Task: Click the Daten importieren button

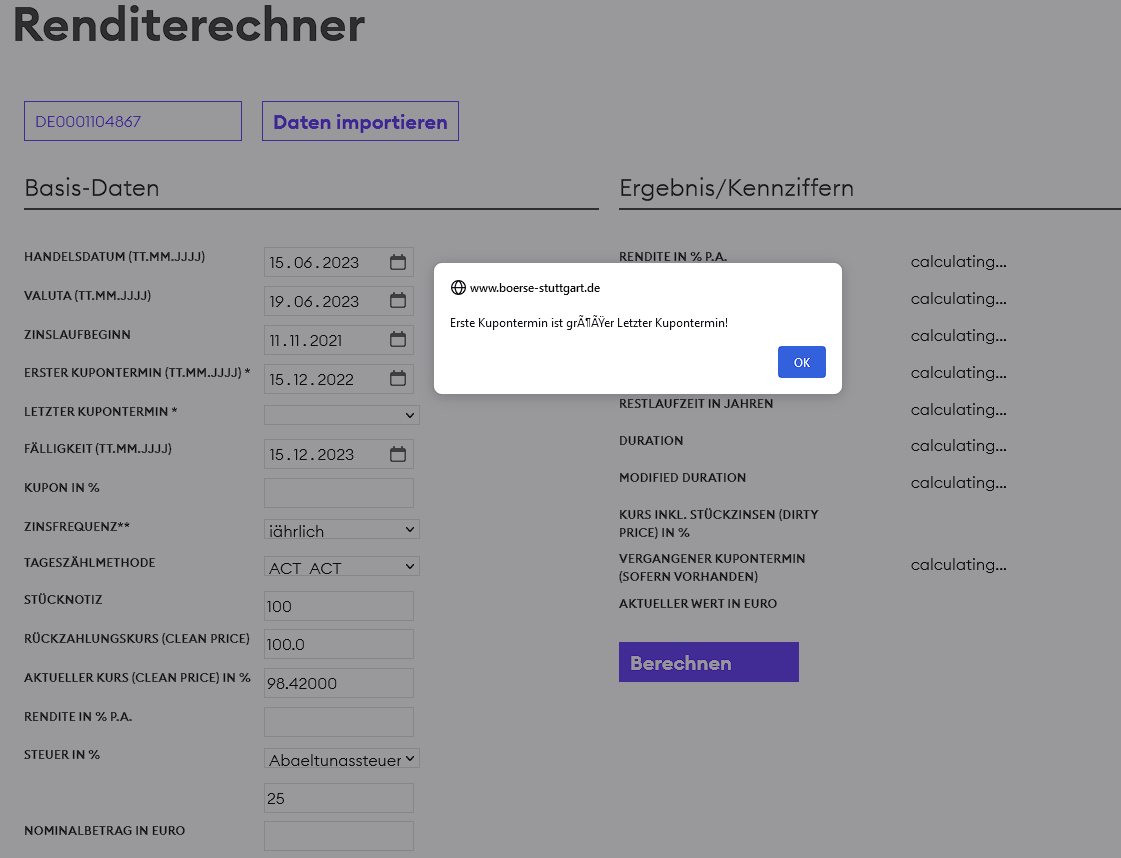Action: click(360, 121)
